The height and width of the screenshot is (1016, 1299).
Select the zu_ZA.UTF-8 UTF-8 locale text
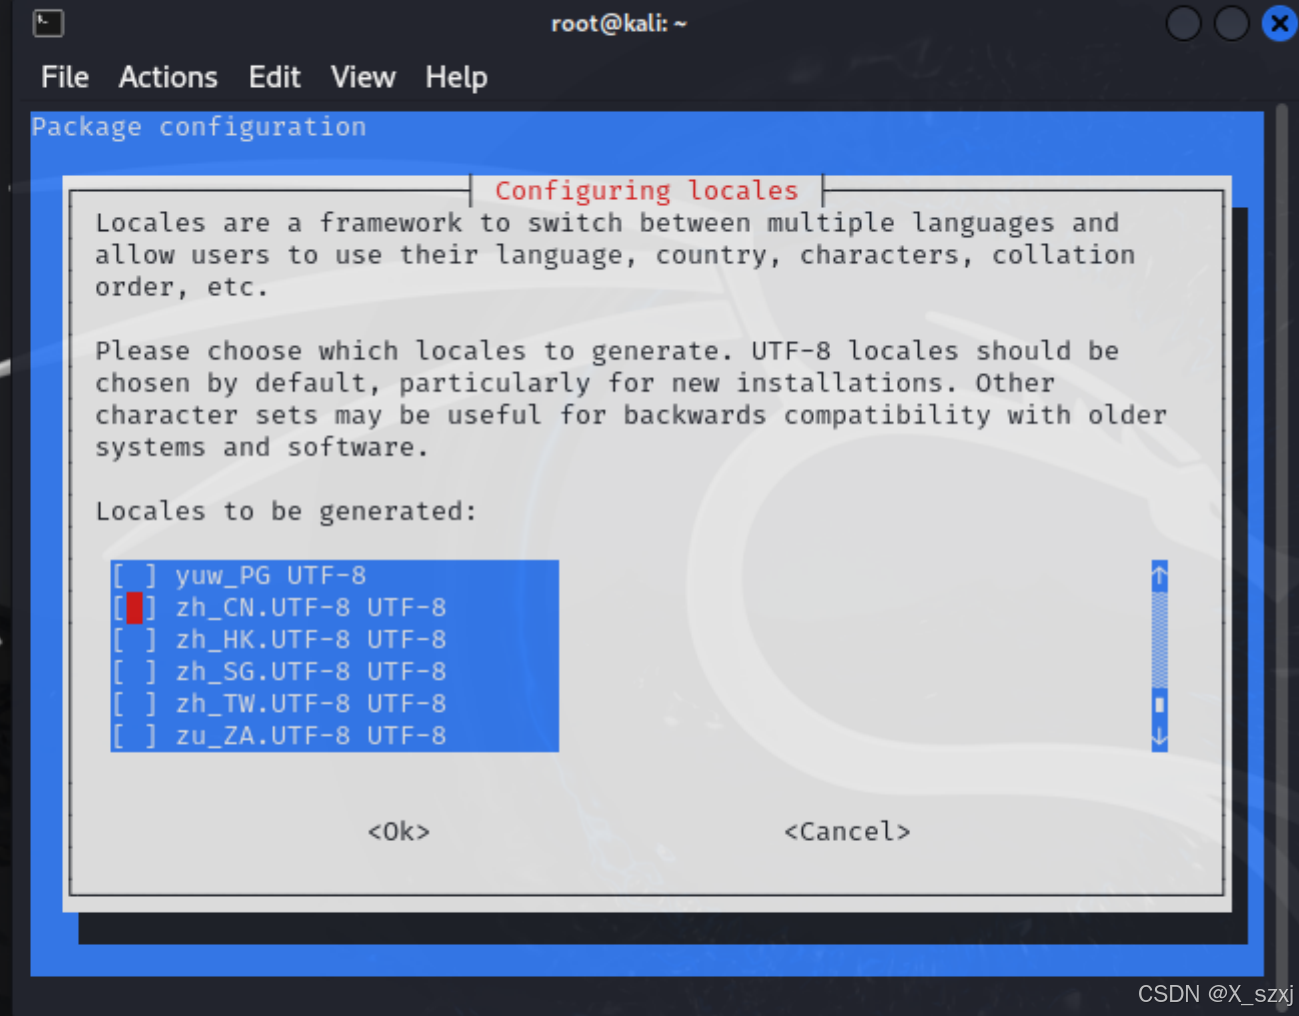coord(311,735)
